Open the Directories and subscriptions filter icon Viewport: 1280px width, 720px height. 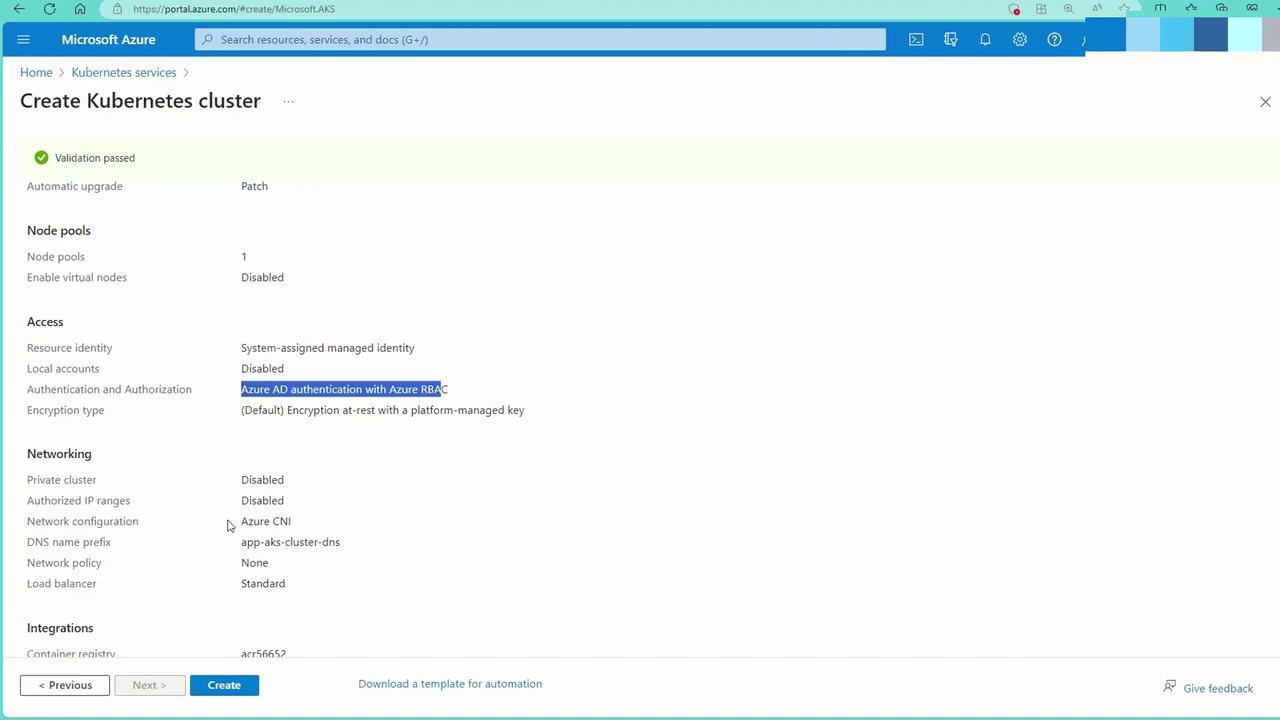[x=951, y=40]
